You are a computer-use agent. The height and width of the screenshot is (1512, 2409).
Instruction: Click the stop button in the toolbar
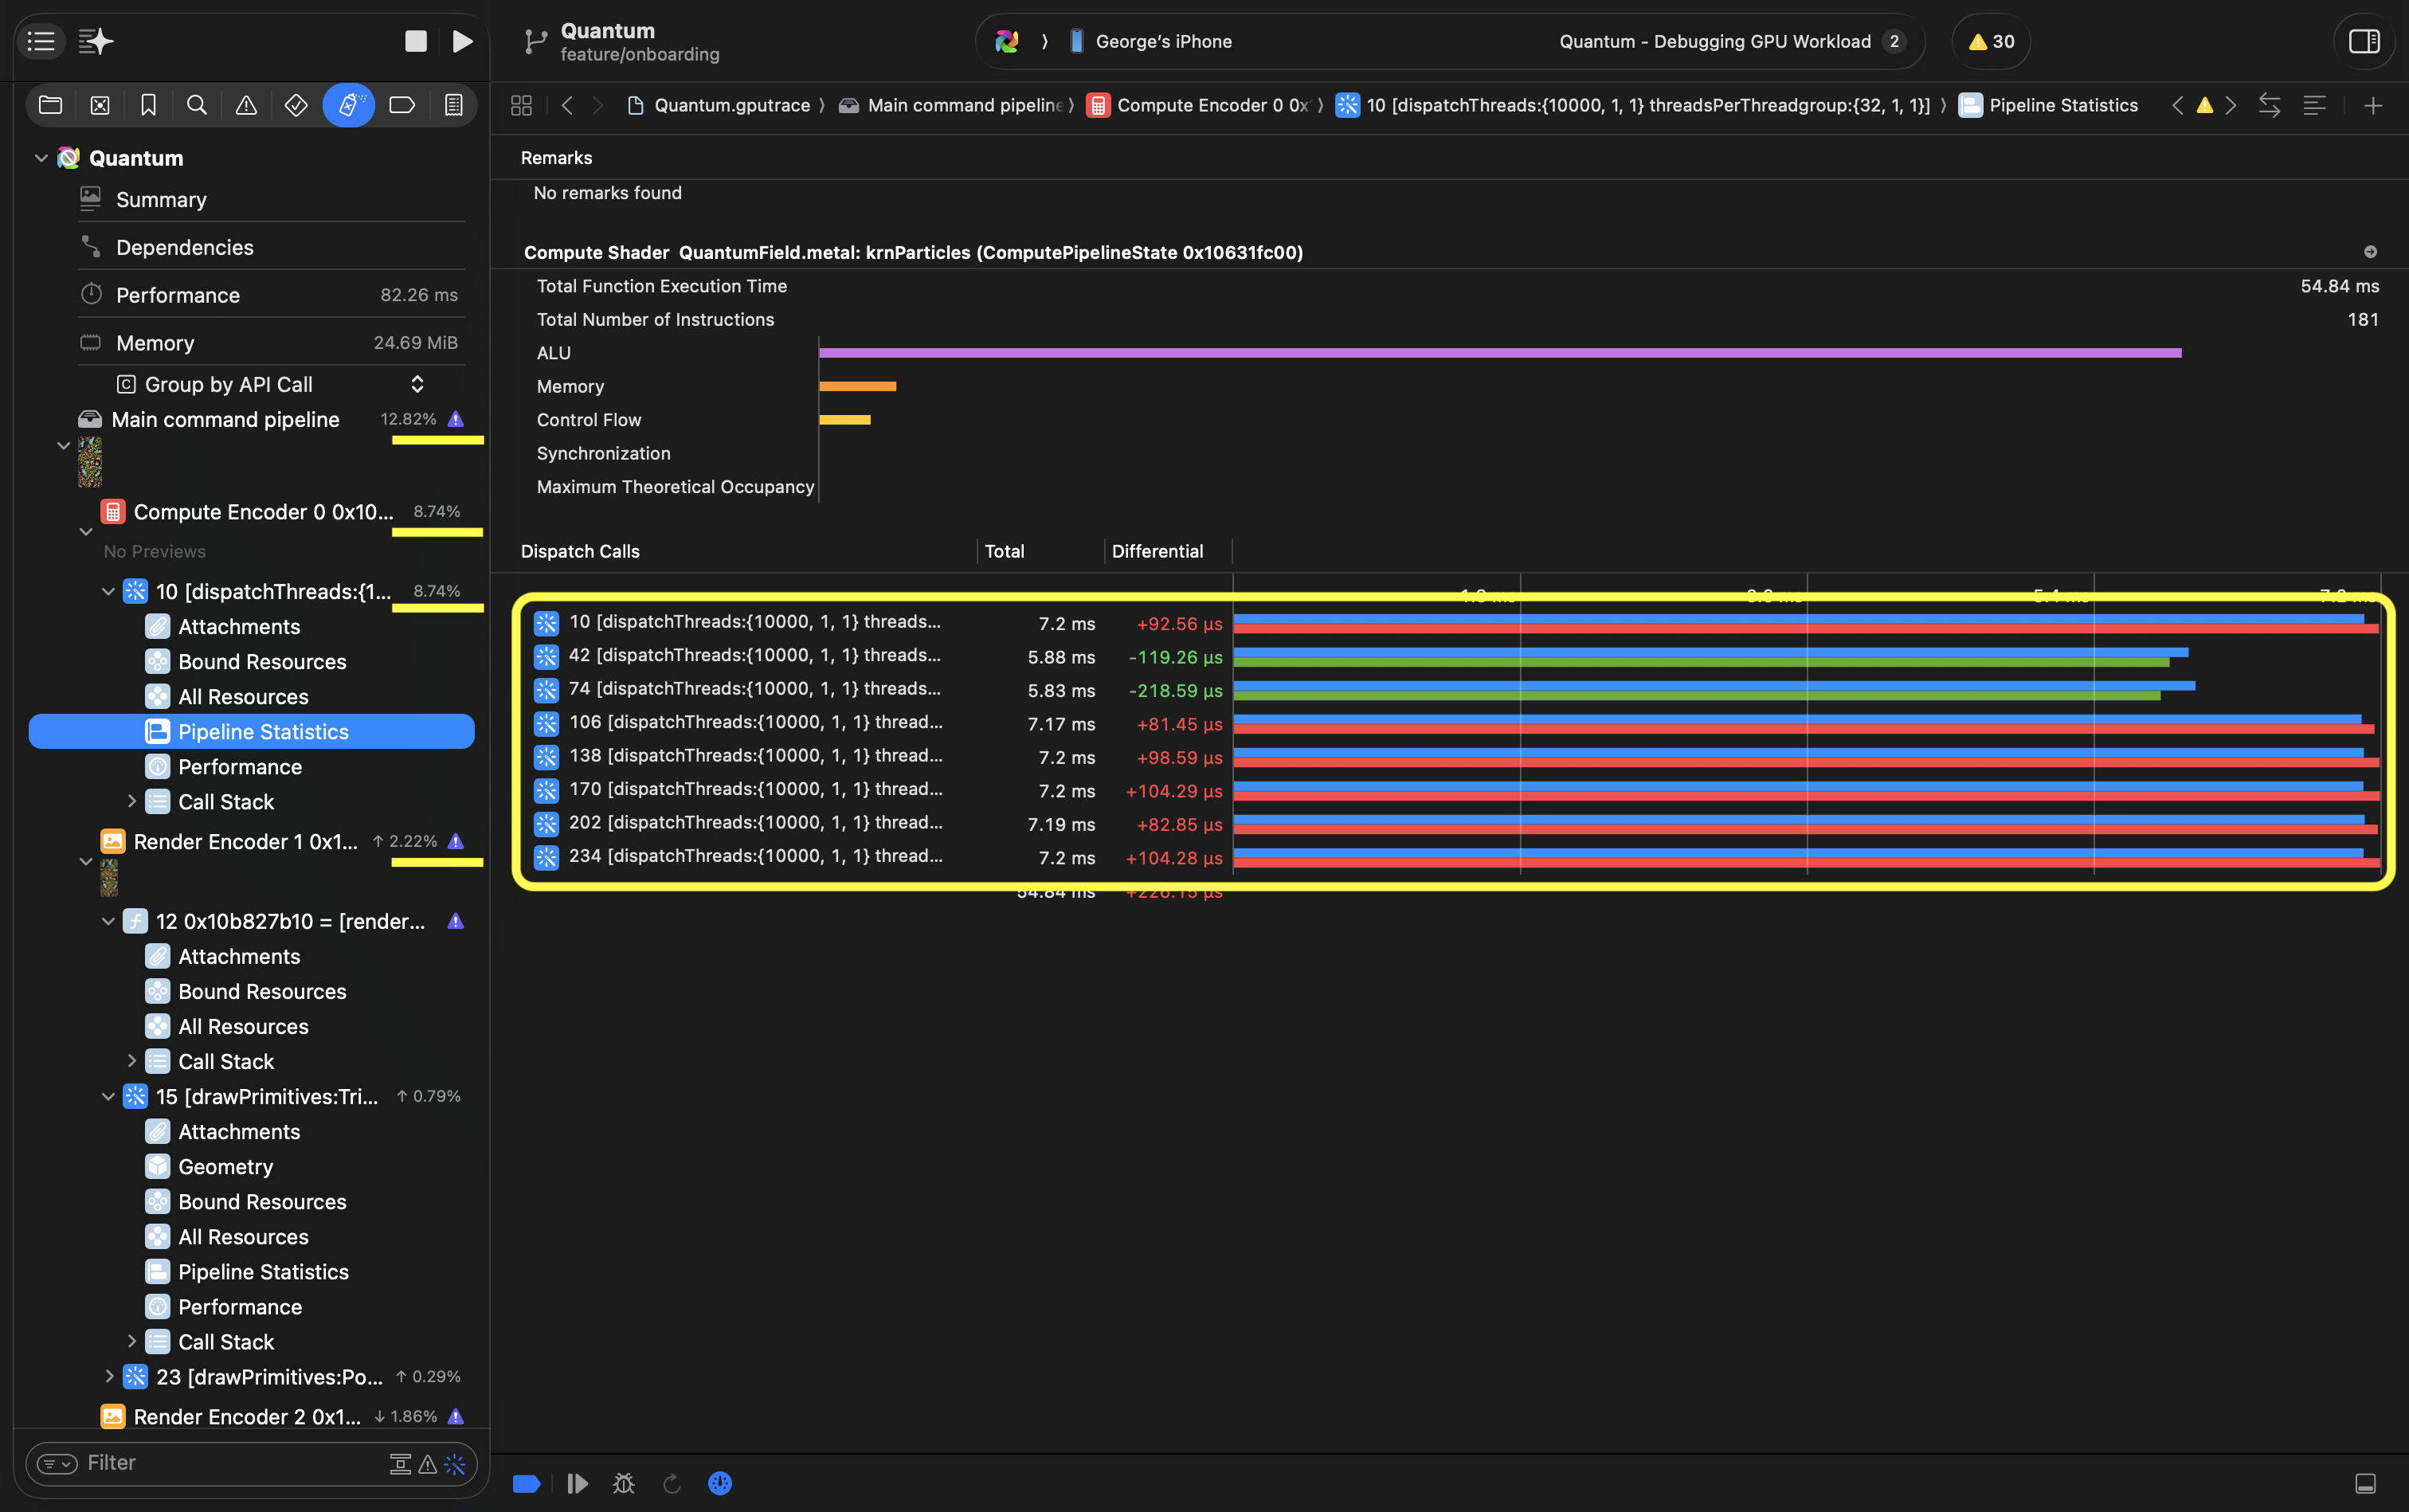coord(415,41)
